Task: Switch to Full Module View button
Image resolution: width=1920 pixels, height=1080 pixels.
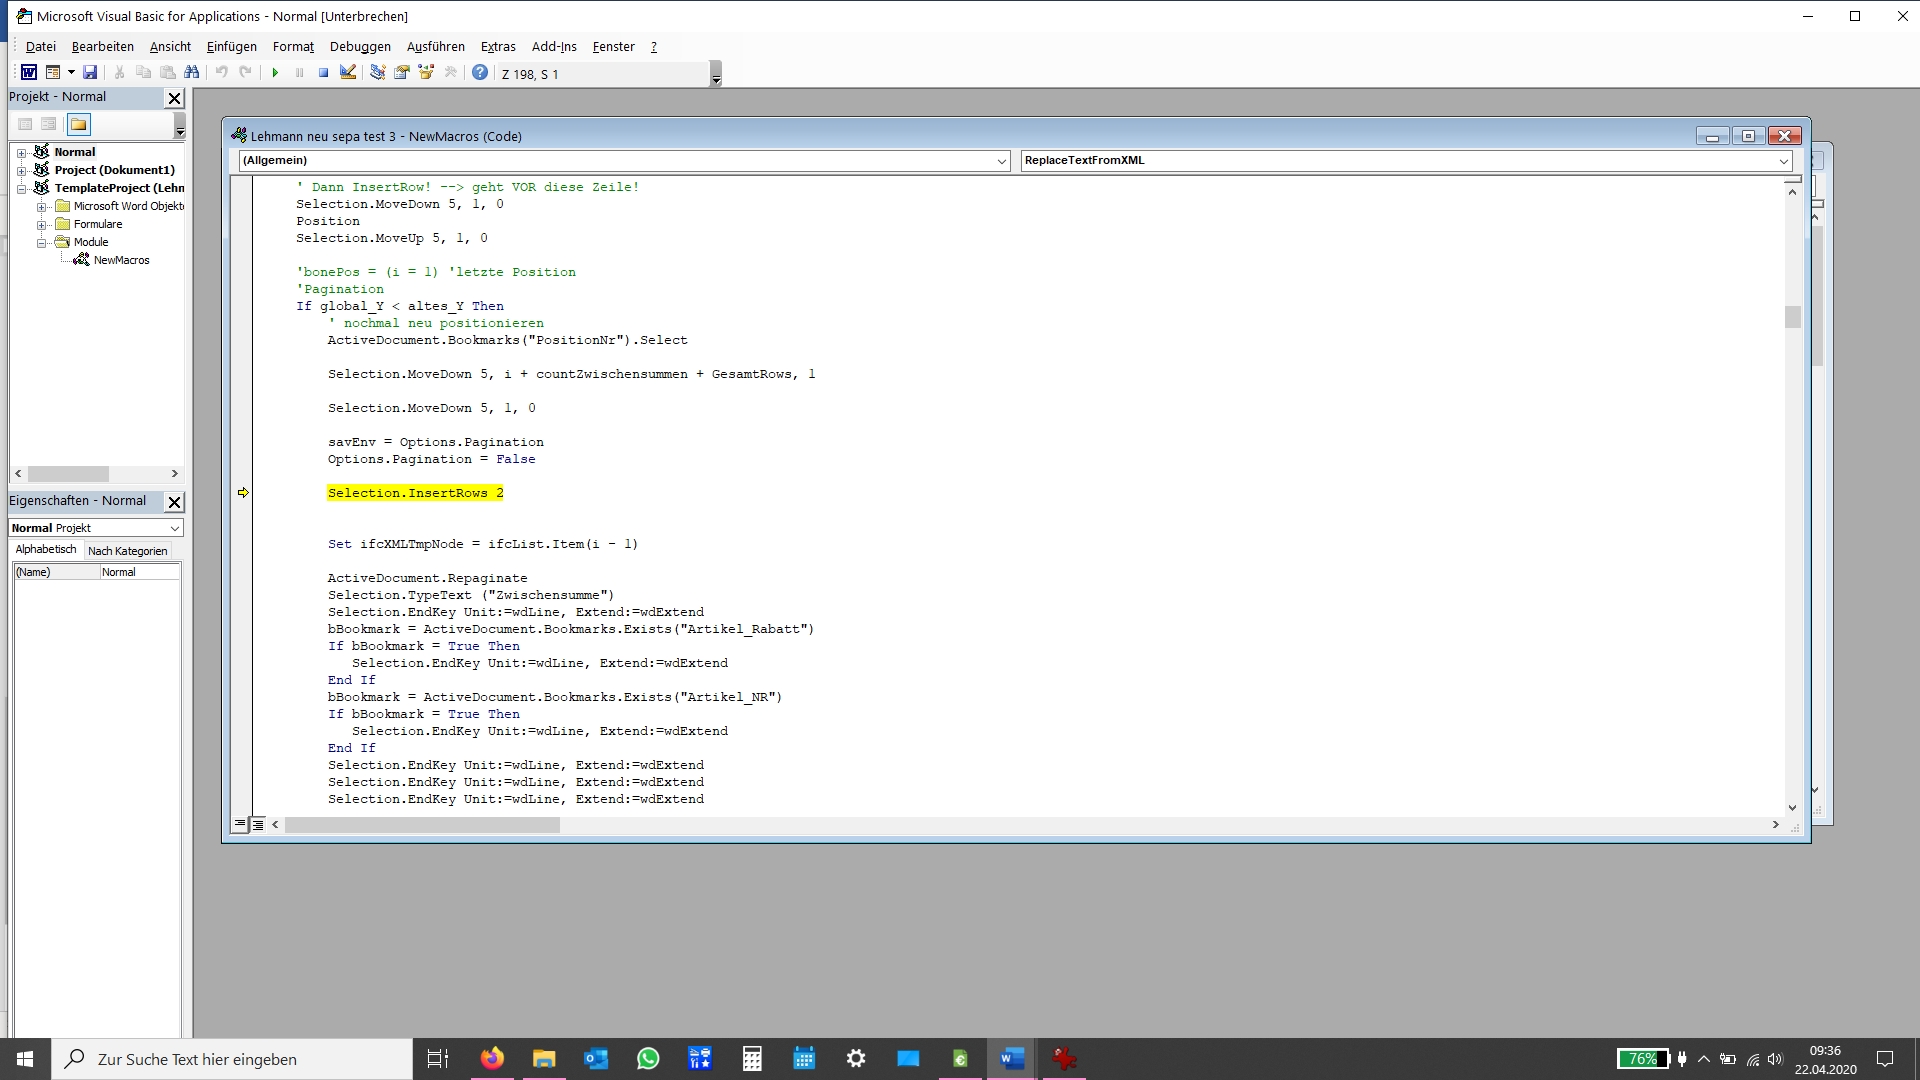Action: pyautogui.click(x=258, y=825)
